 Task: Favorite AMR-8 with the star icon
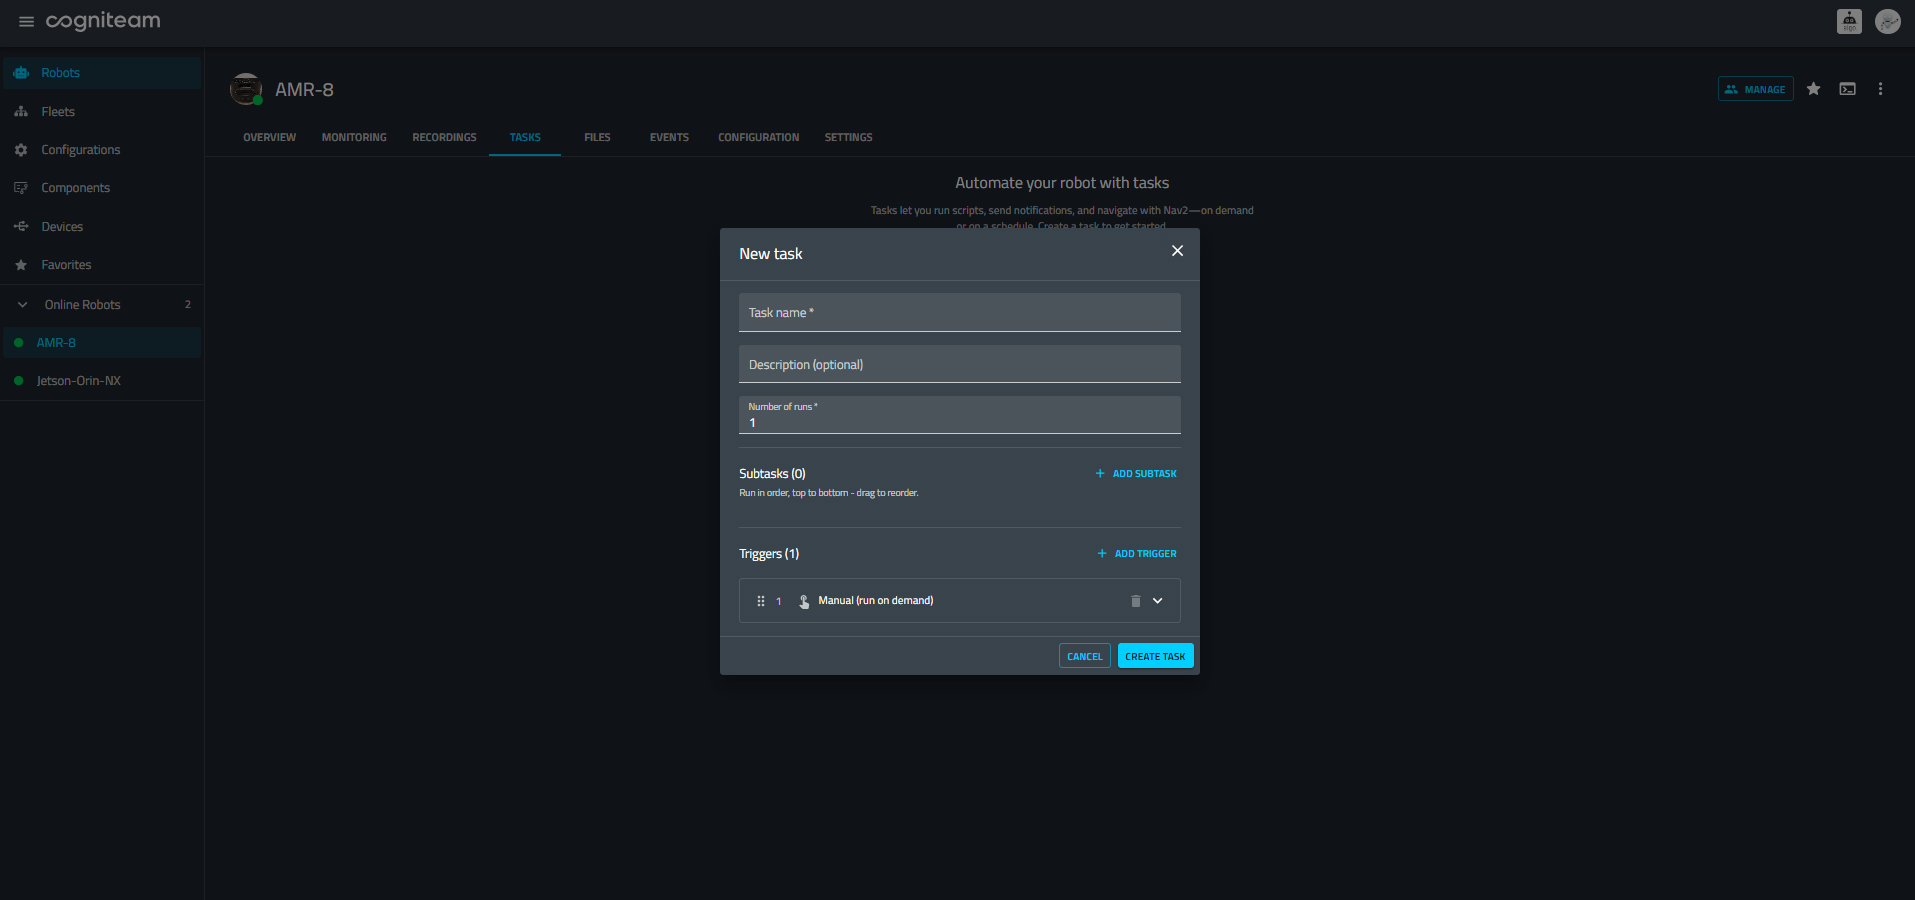[x=1813, y=89]
